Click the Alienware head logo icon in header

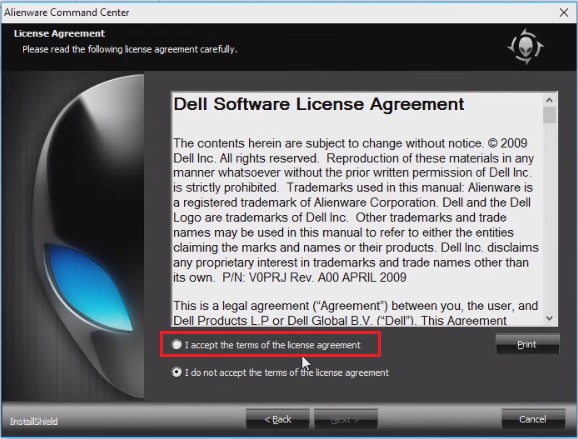coord(525,47)
